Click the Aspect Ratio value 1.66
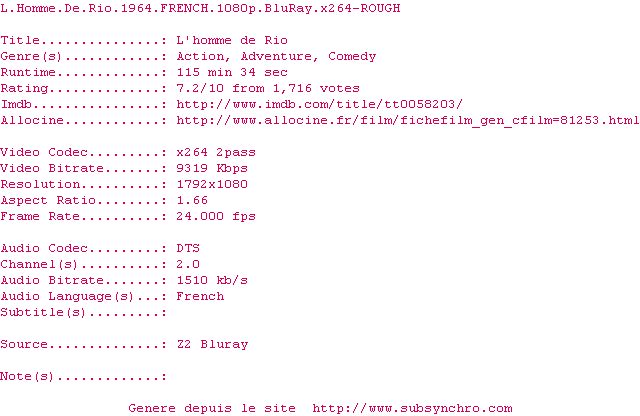640x416 pixels. 192,200
